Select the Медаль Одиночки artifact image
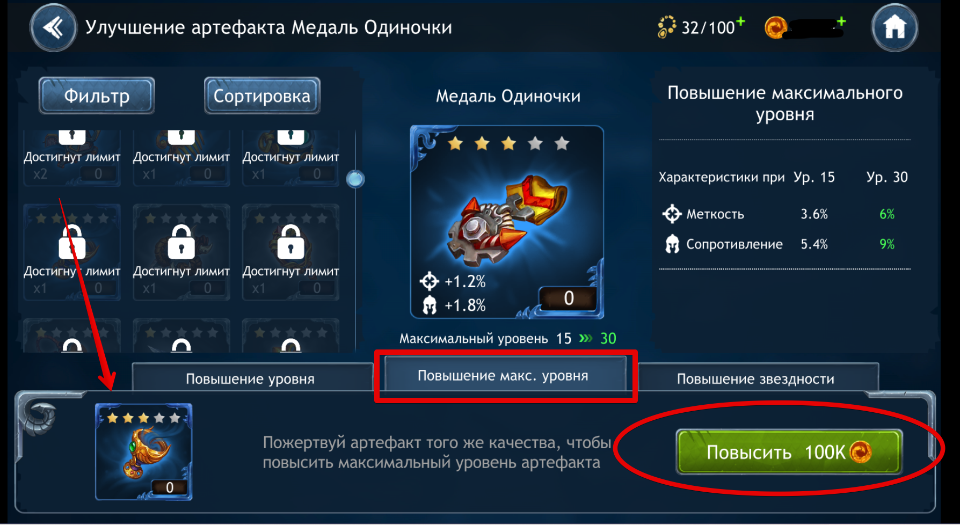This screenshot has height=525, width=960. click(507, 222)
